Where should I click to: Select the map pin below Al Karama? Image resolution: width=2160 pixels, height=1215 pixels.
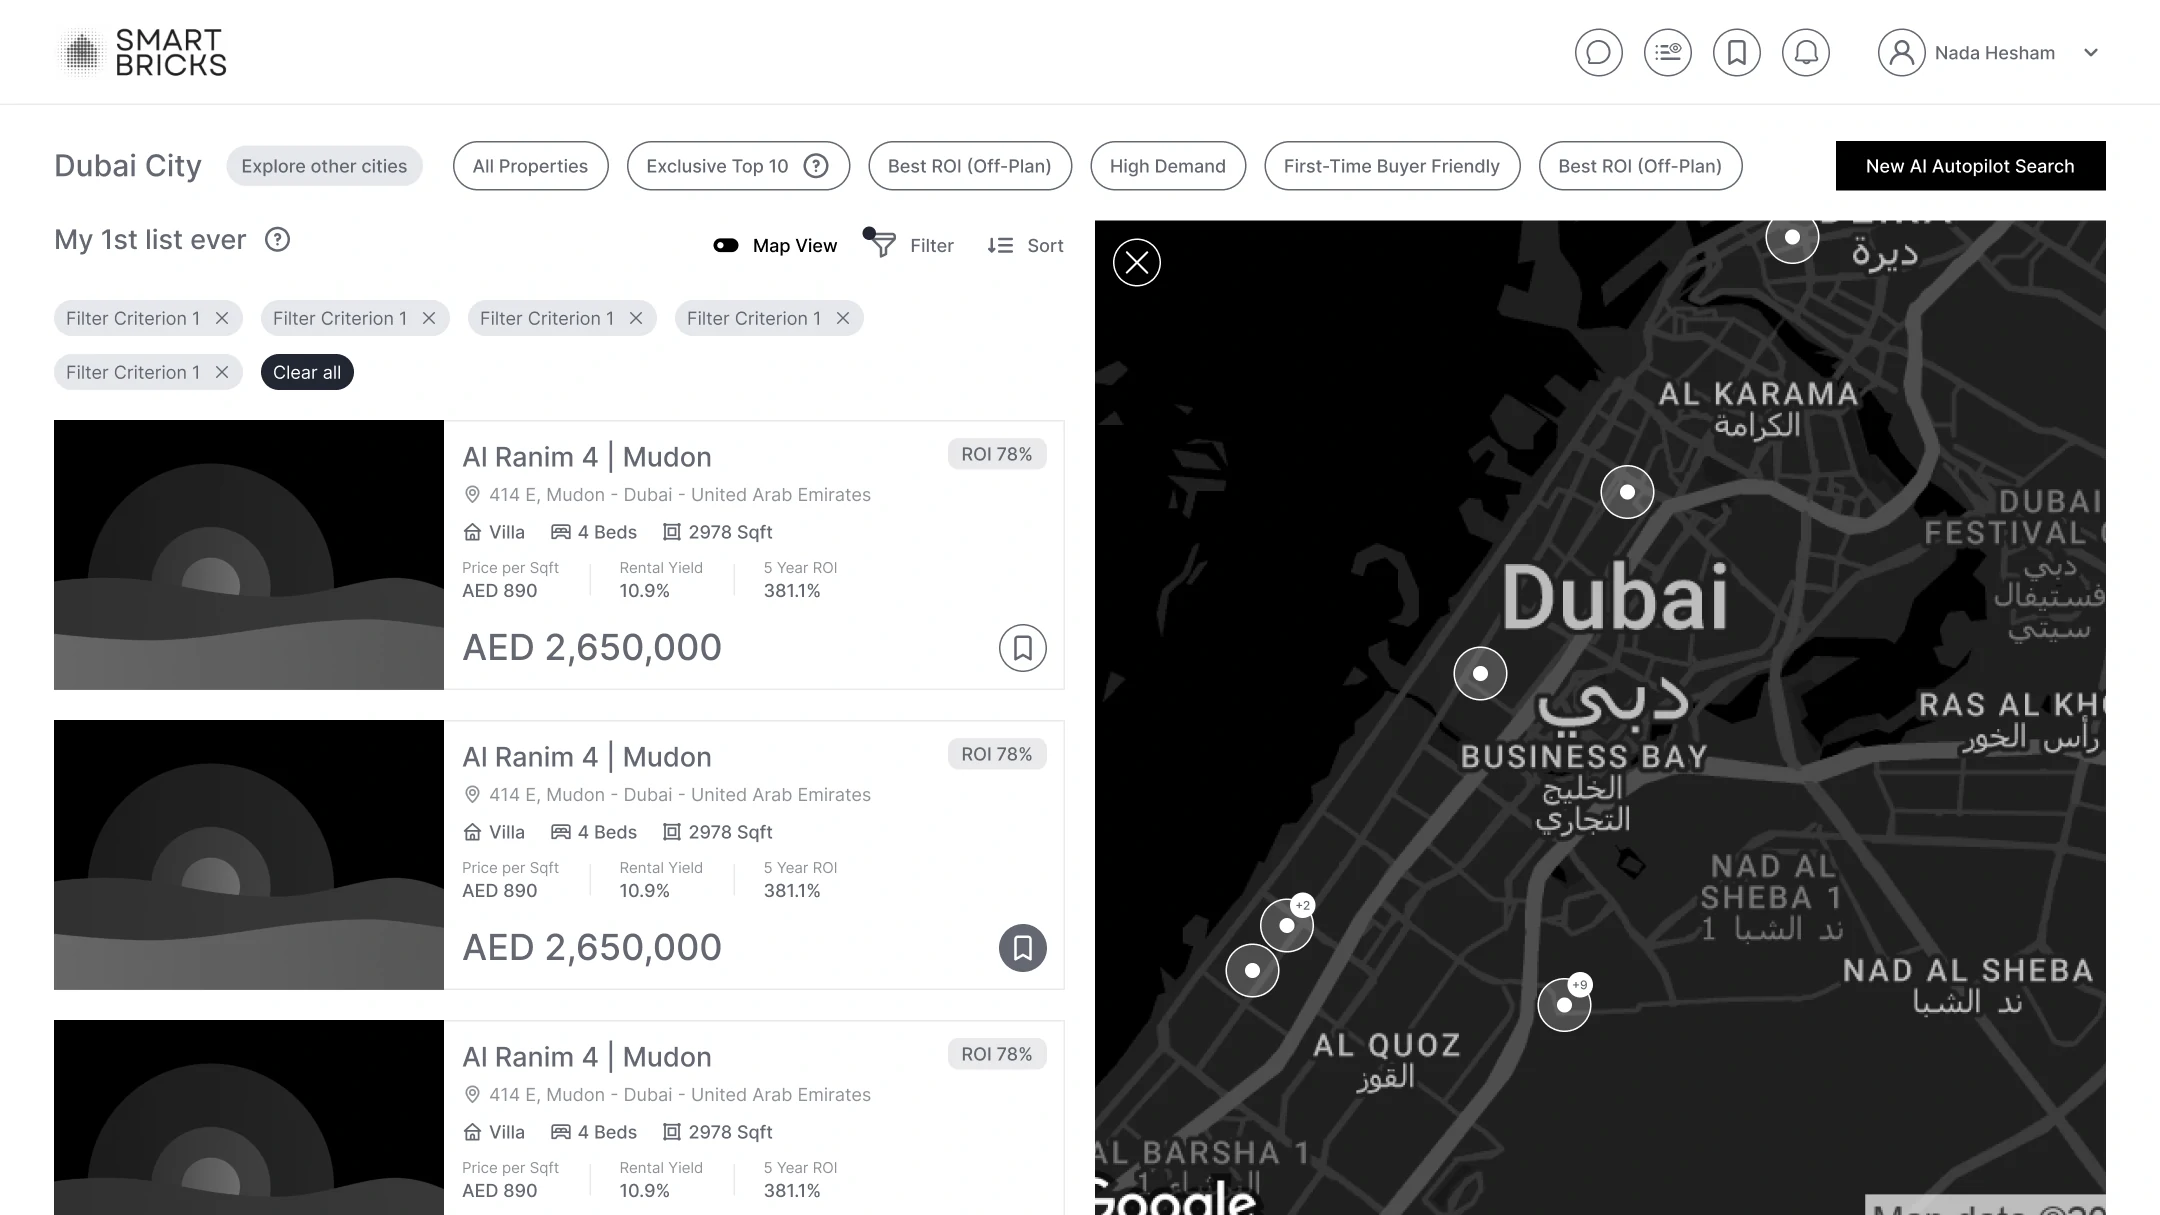click(x=1627, y=492)
